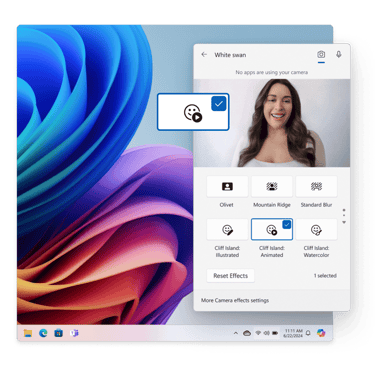Show hidden icons in system tray
The height and width of the screenshot is (366, 375).
click(236, 333)
